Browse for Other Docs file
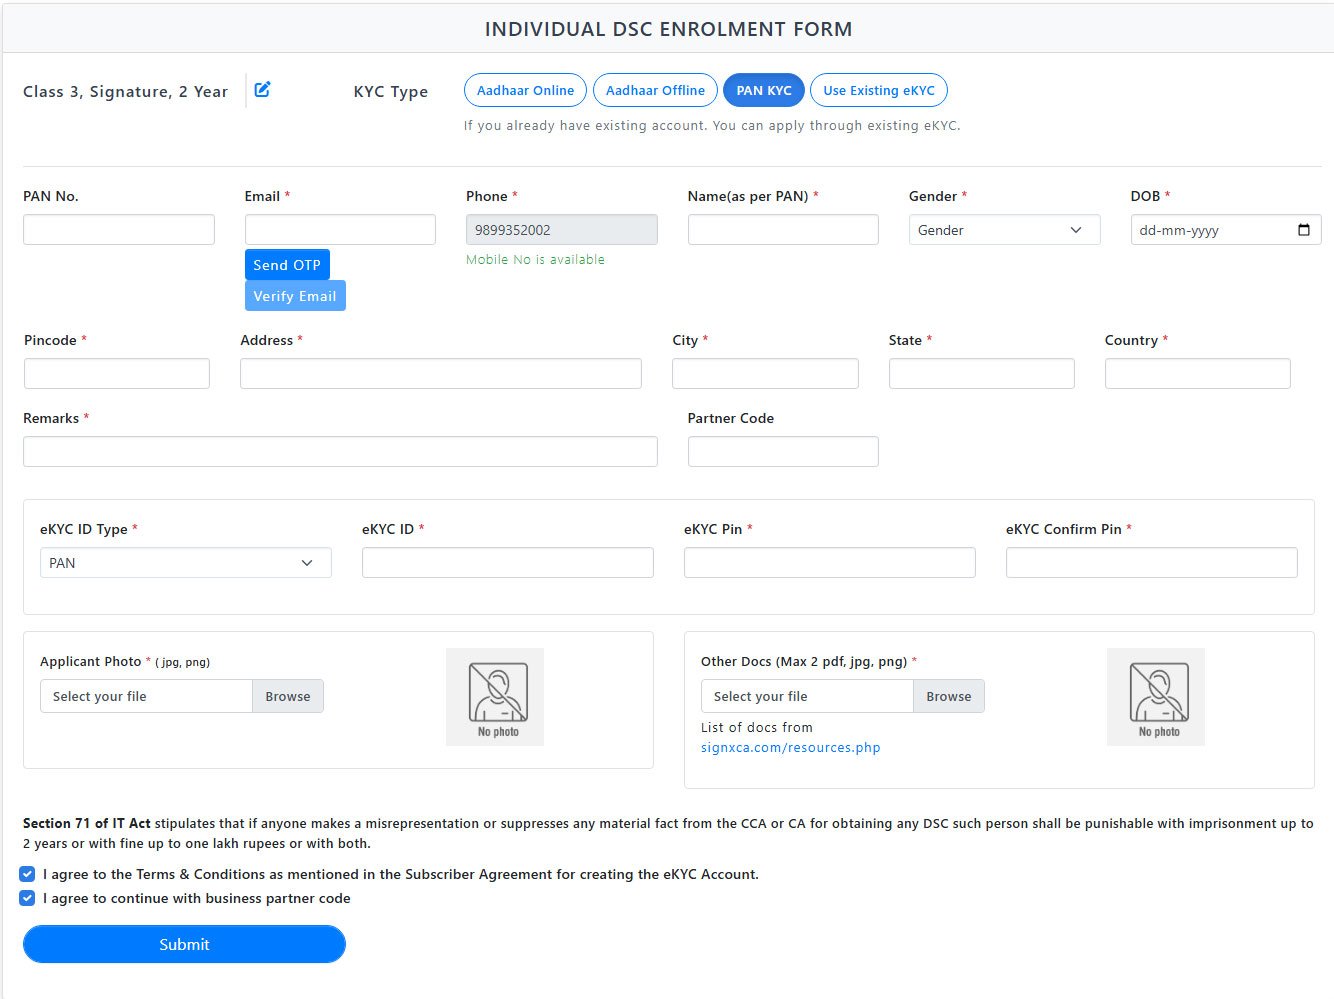Image resolution: width=1334 pixels, height=999 pixels. click(x=948, y=696)
